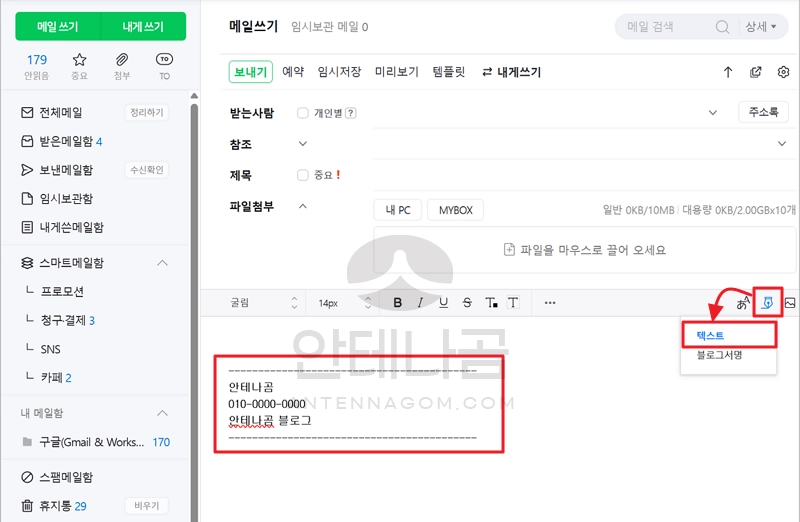
Task: Expand 참조 cc options chevron
Action: (x=303, y=144)
